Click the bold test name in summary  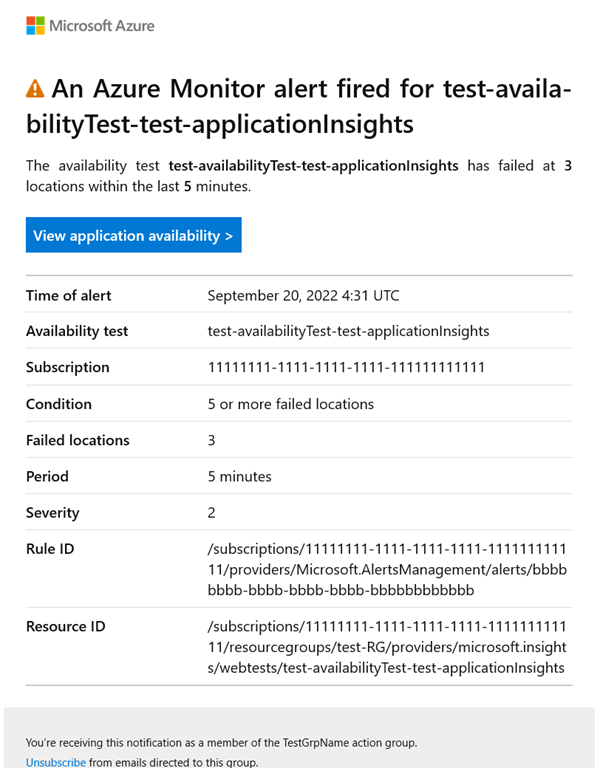coord(313,166)
